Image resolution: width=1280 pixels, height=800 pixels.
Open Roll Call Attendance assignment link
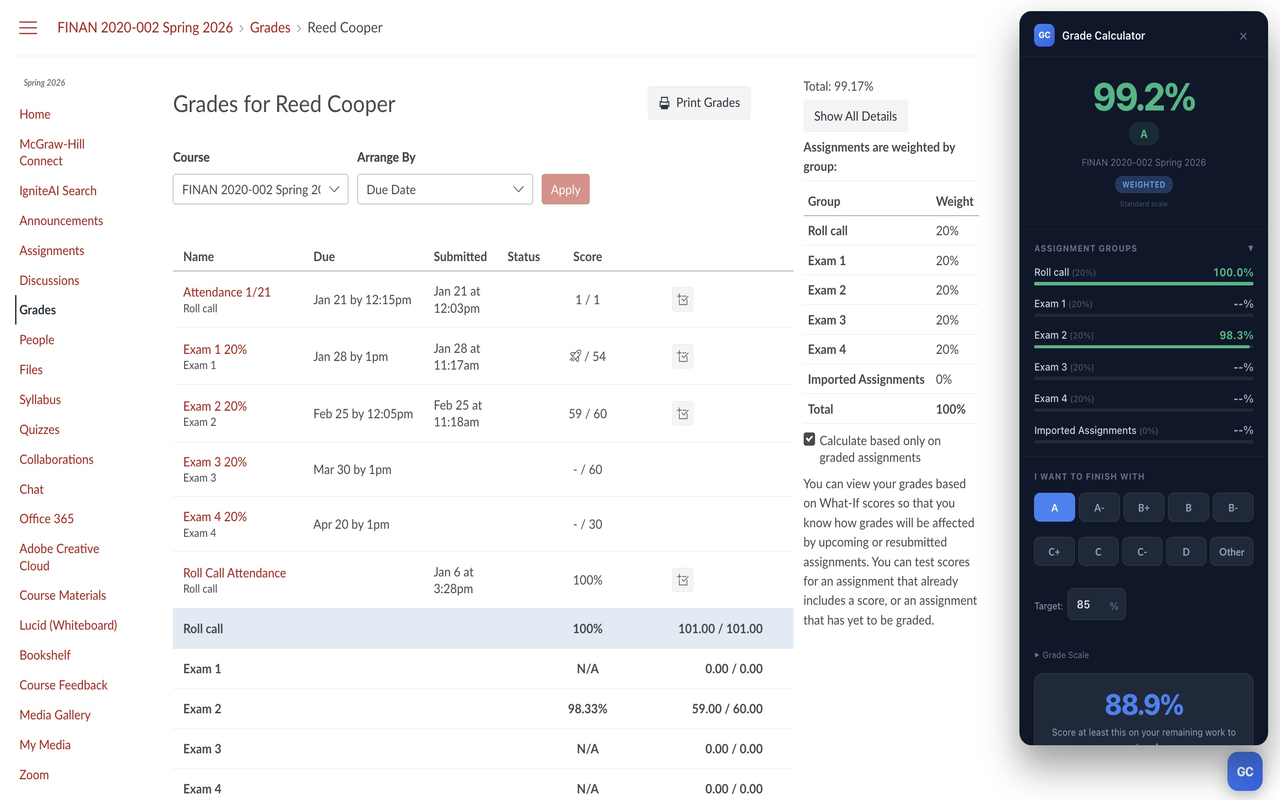click(x=234, y=573)
